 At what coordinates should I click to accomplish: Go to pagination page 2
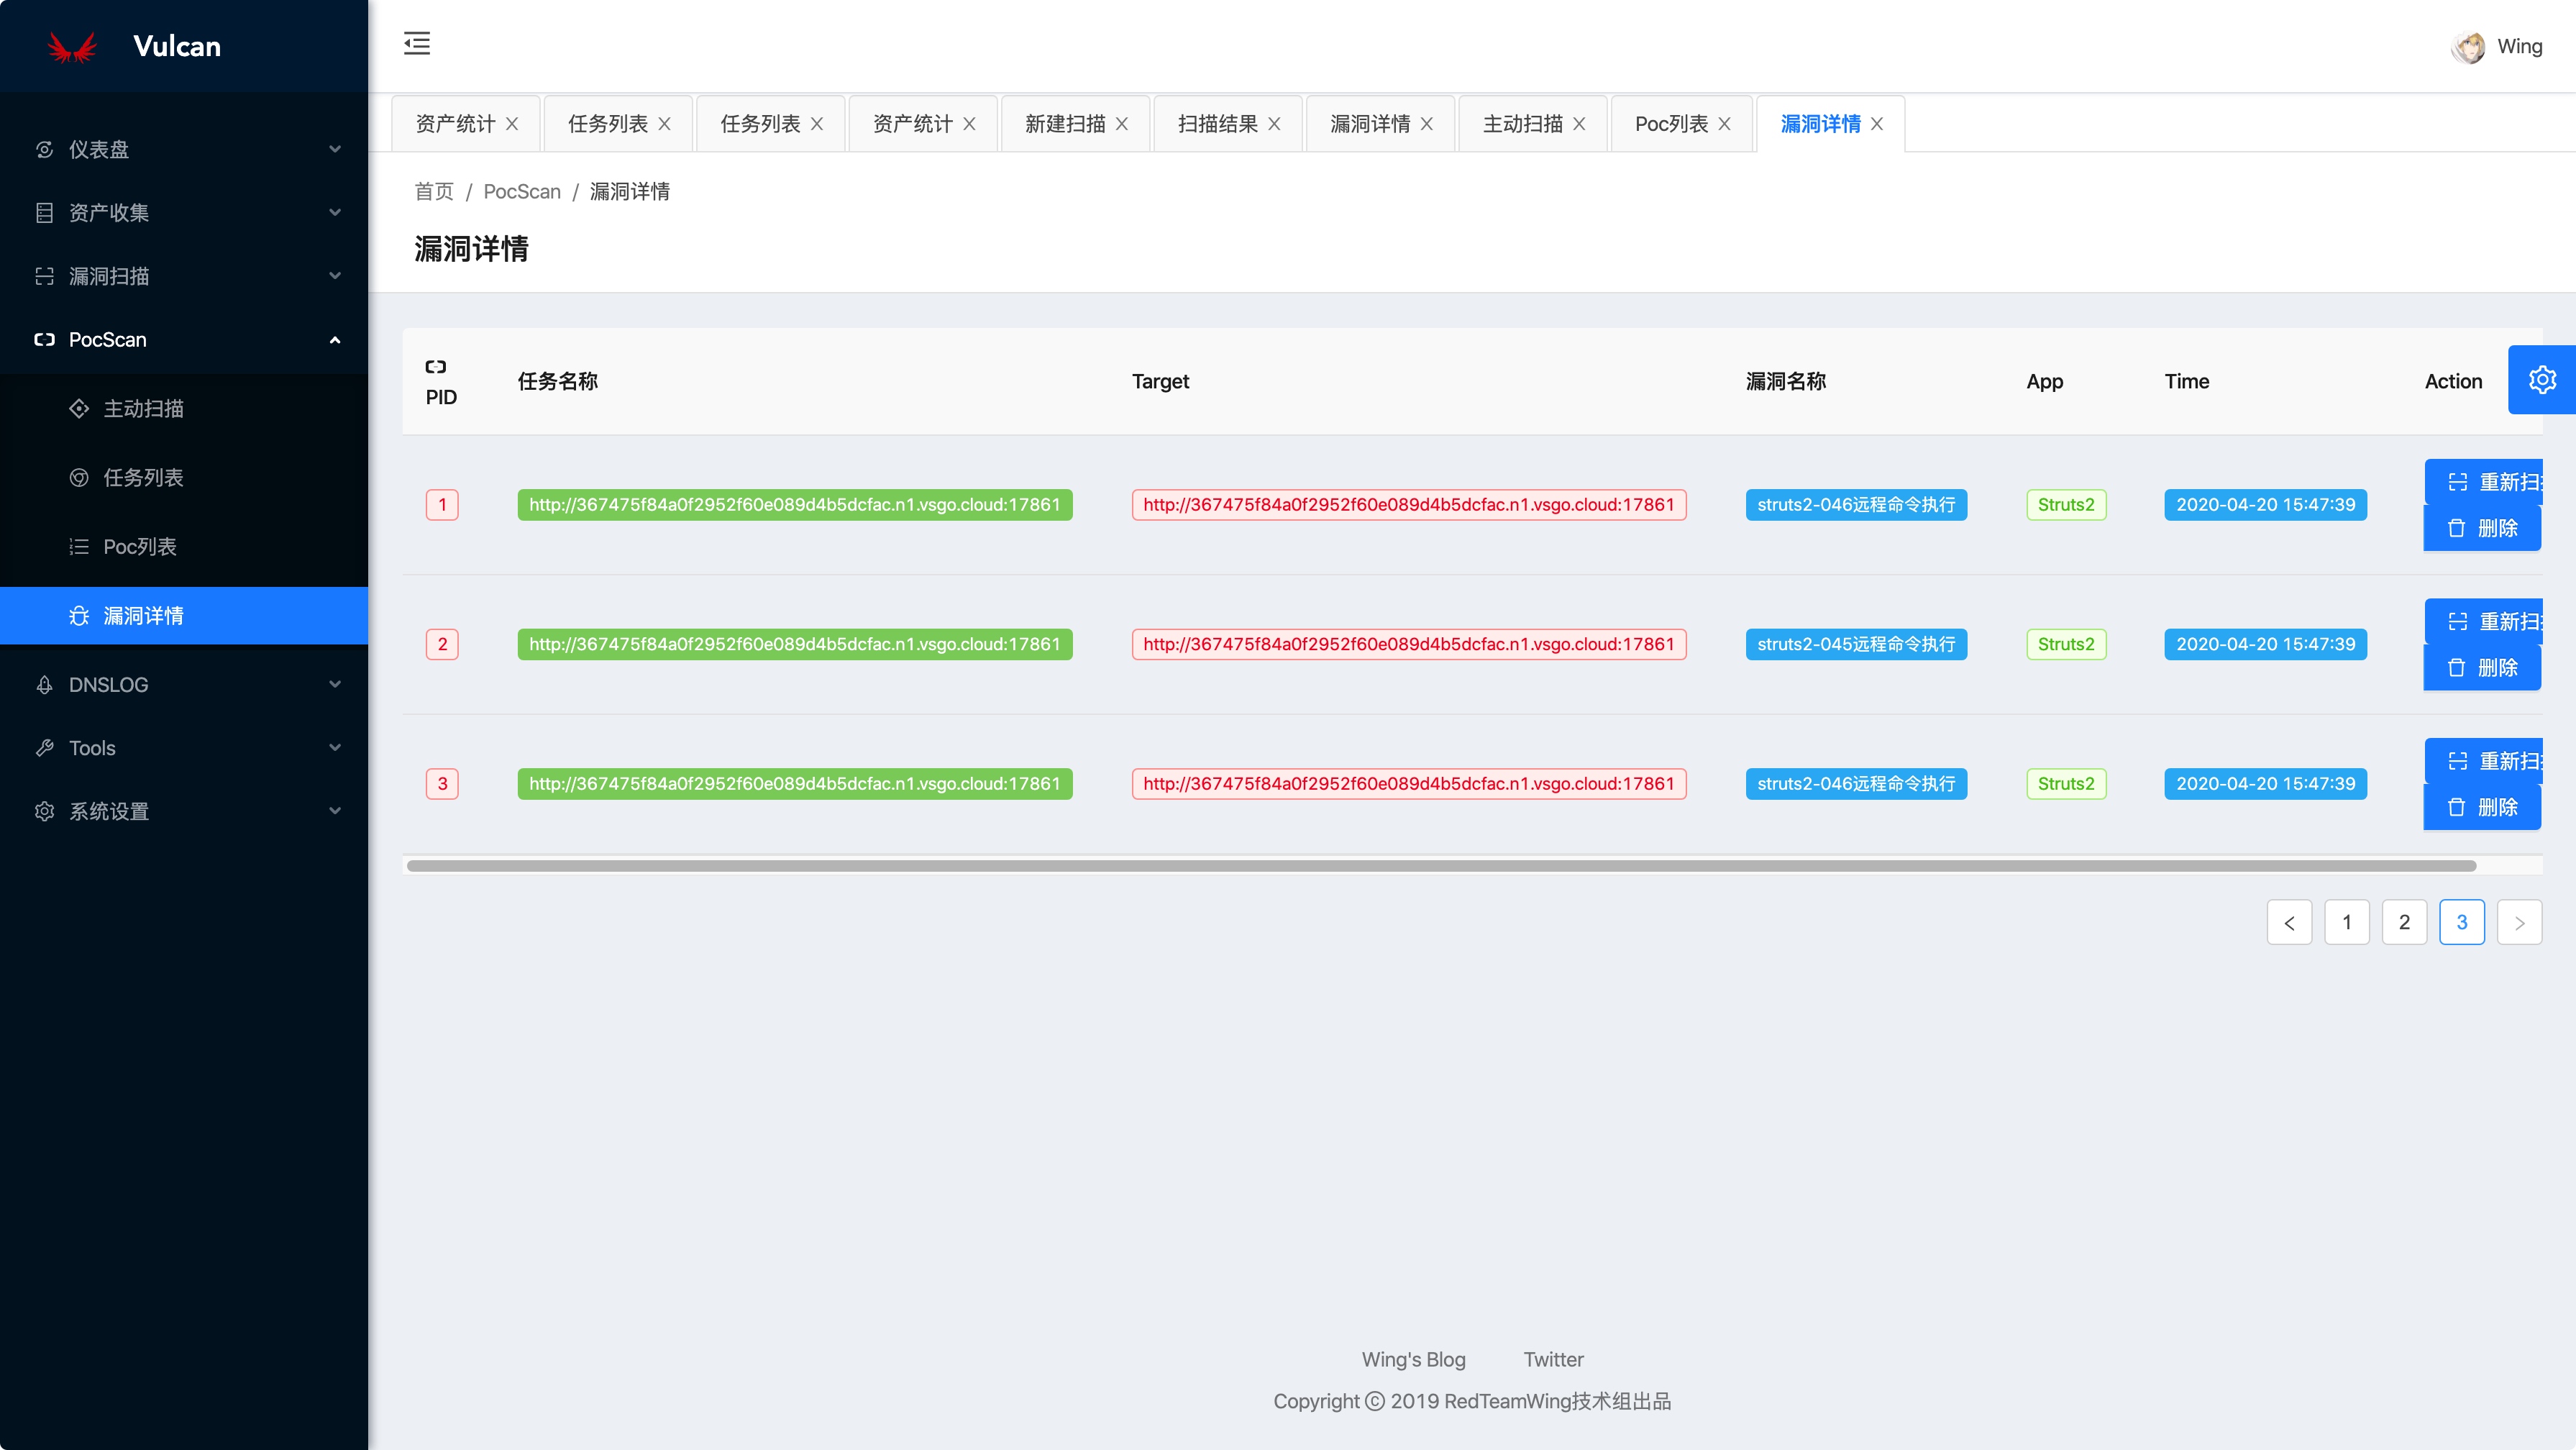point(2404,922)
